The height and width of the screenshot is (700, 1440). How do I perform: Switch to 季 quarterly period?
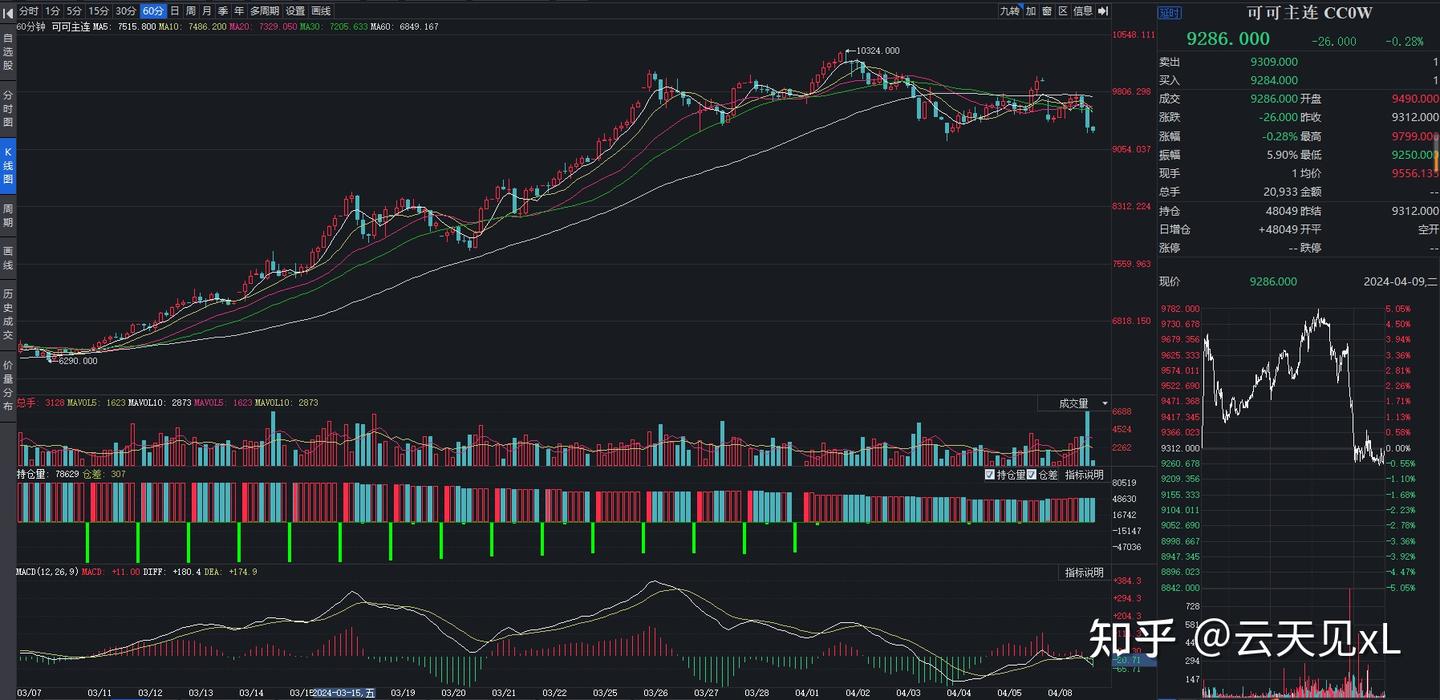tap(223, 11)
